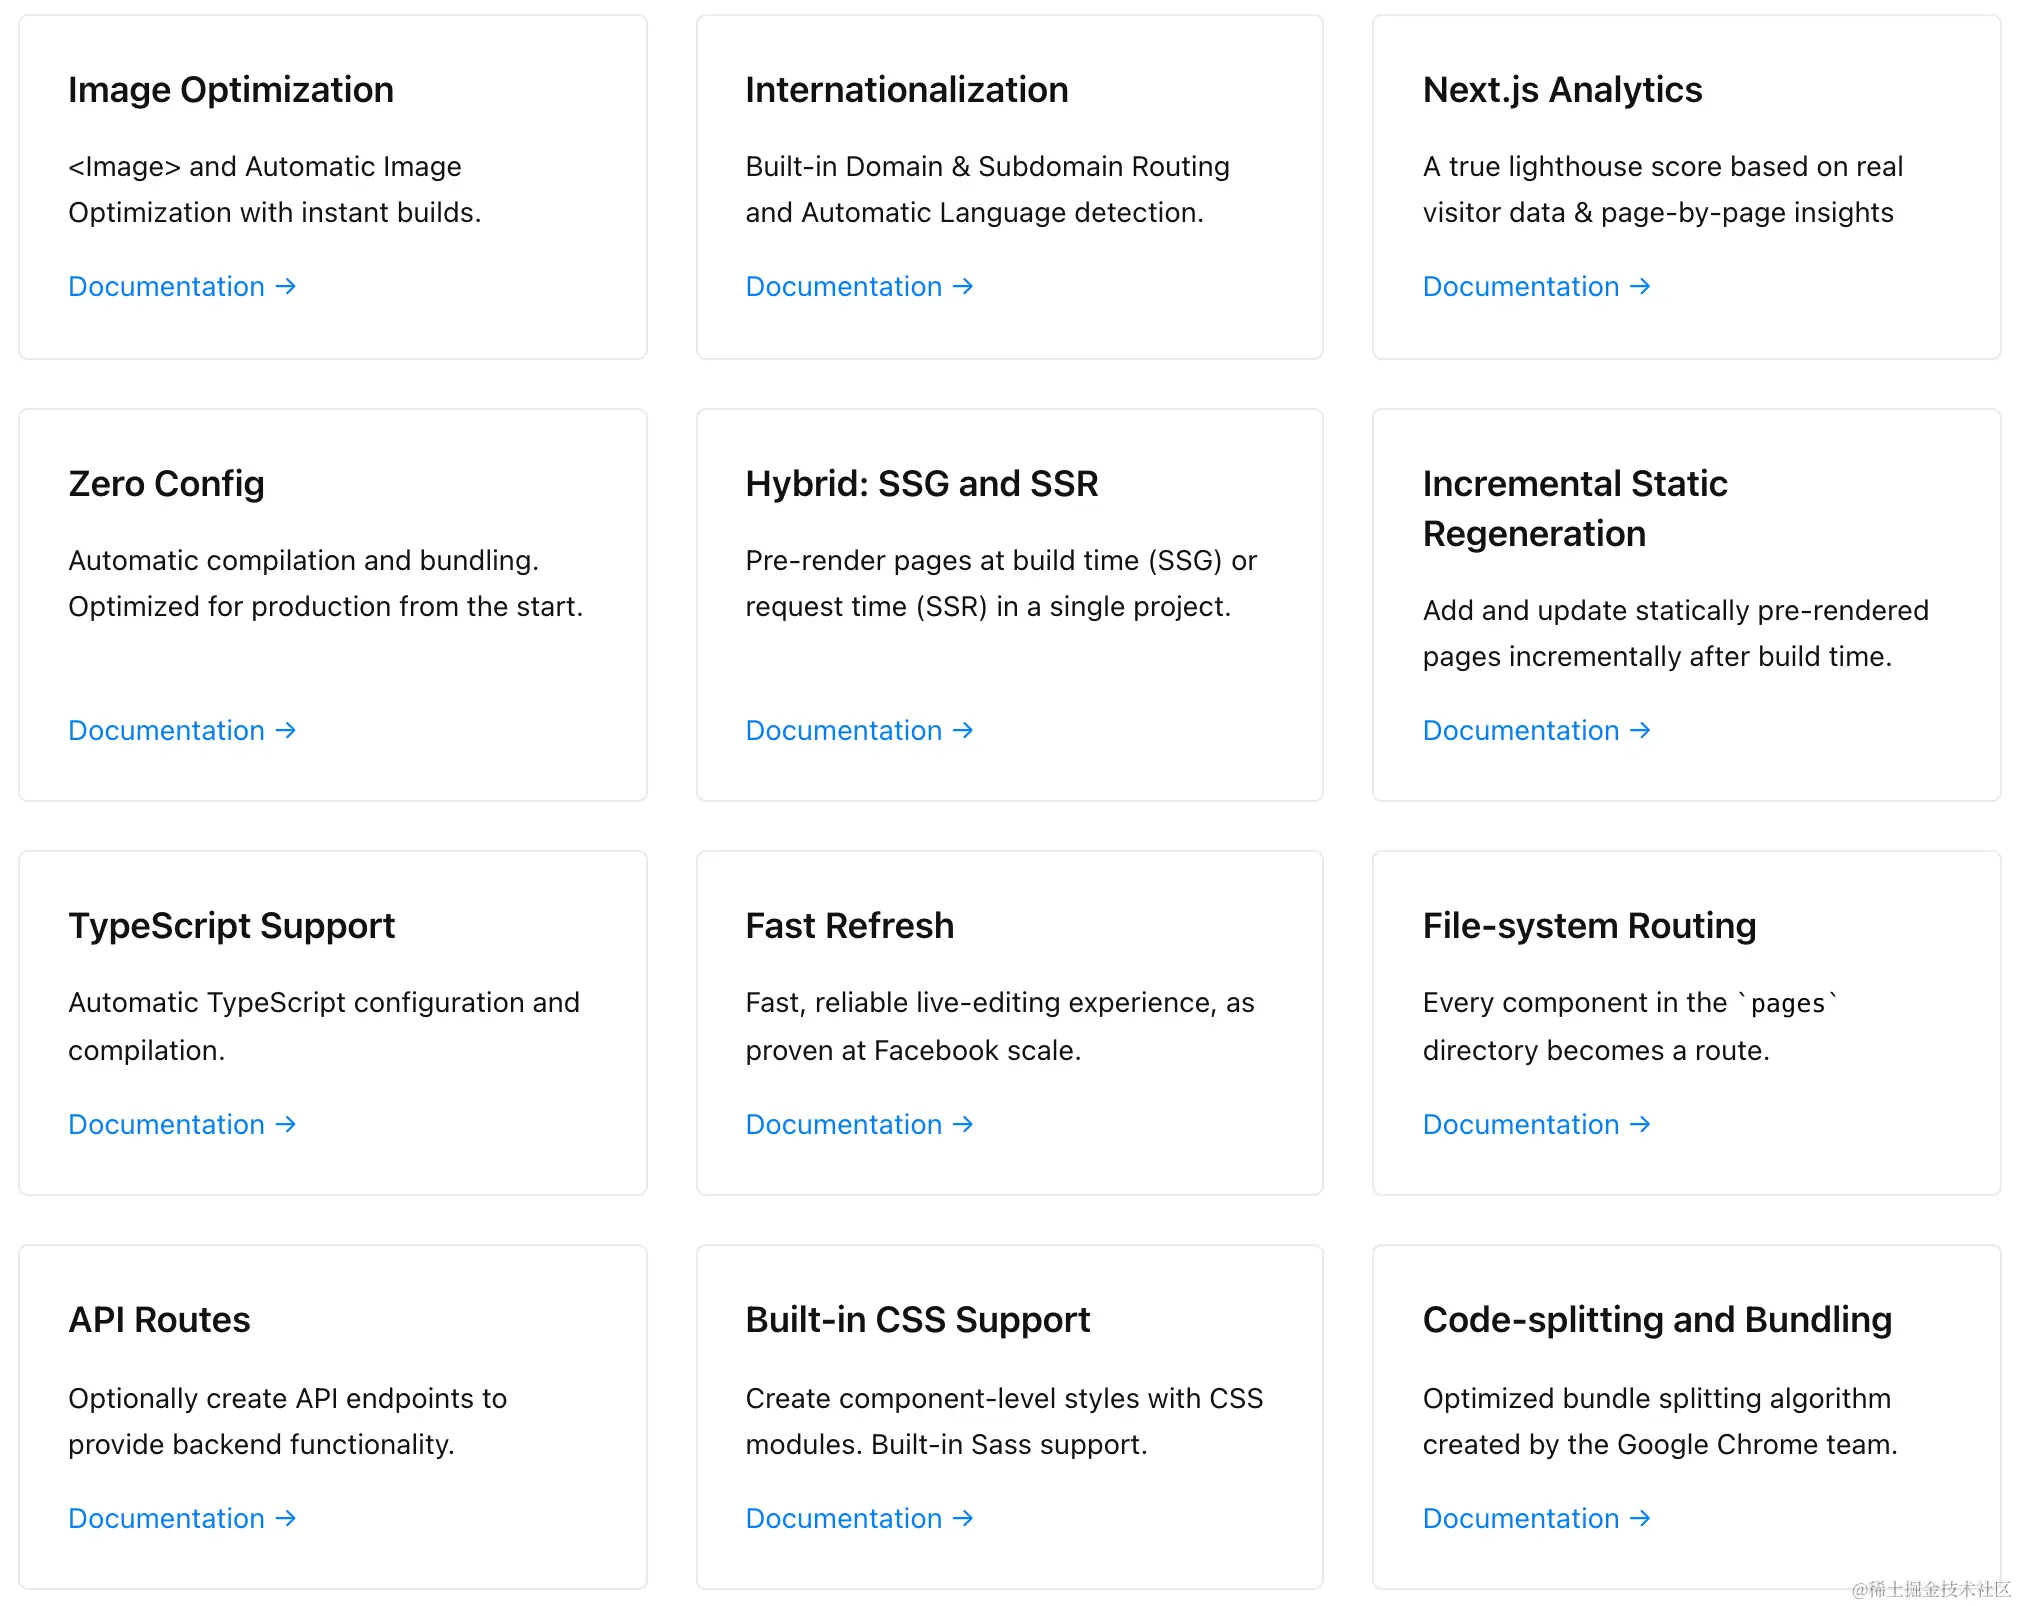The height and width of the screenshot is (1606, 2018).
Task: Click the Image Optimization card heading
Action: (x=231, y=90)
